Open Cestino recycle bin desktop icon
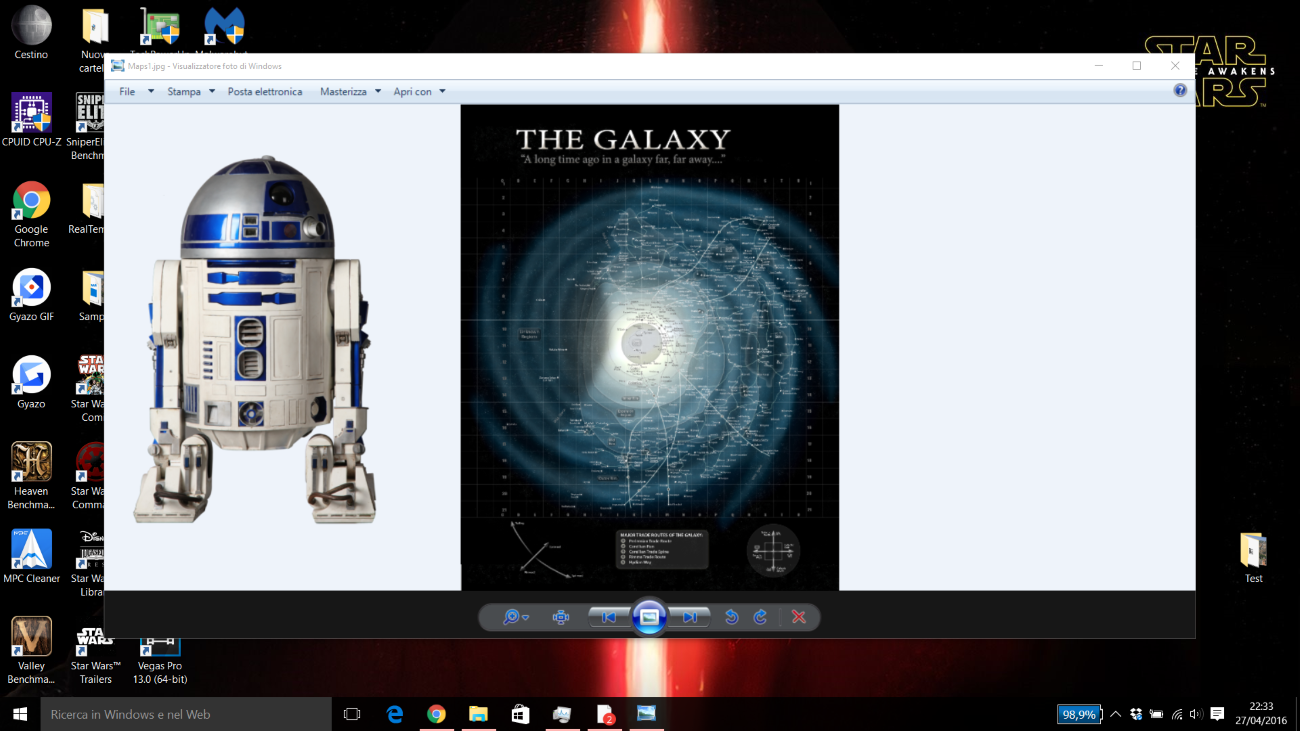 click(x=31, y=34)
